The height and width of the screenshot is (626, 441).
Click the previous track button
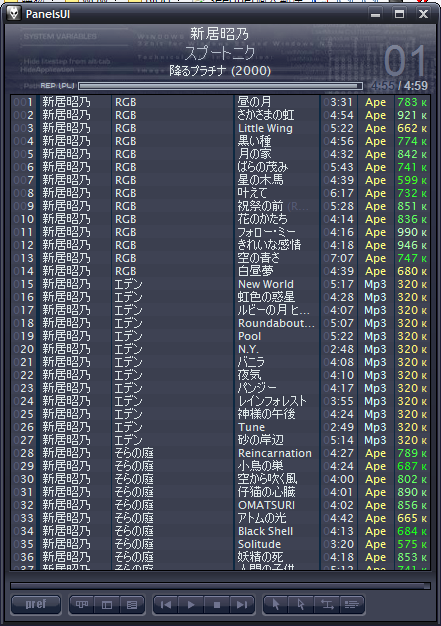[x=166, y=604]
